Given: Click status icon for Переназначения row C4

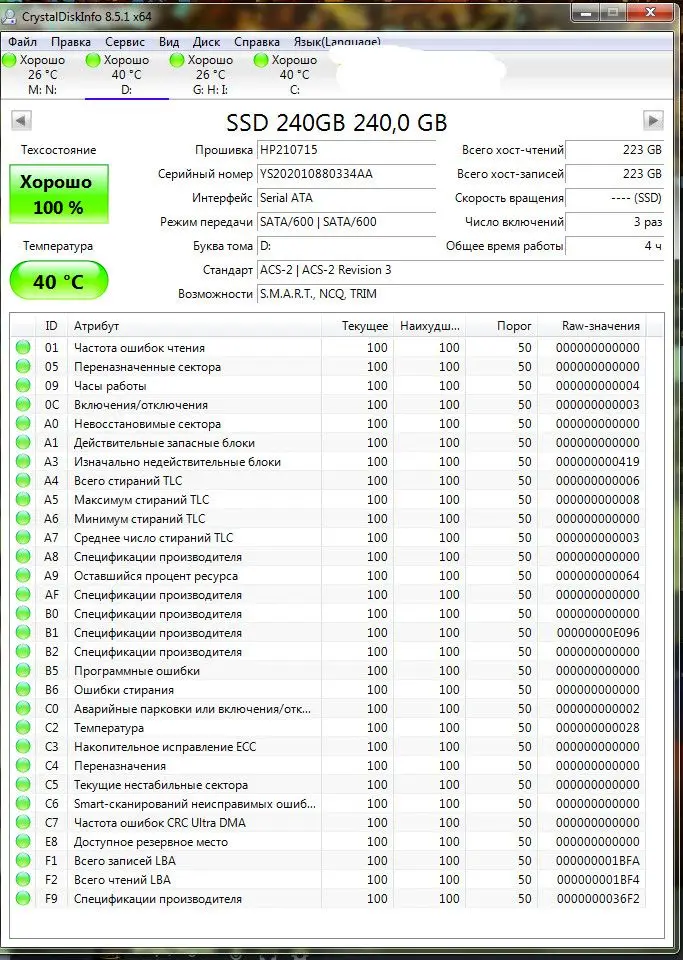Looking at the screenshot, I should (23, 765).
